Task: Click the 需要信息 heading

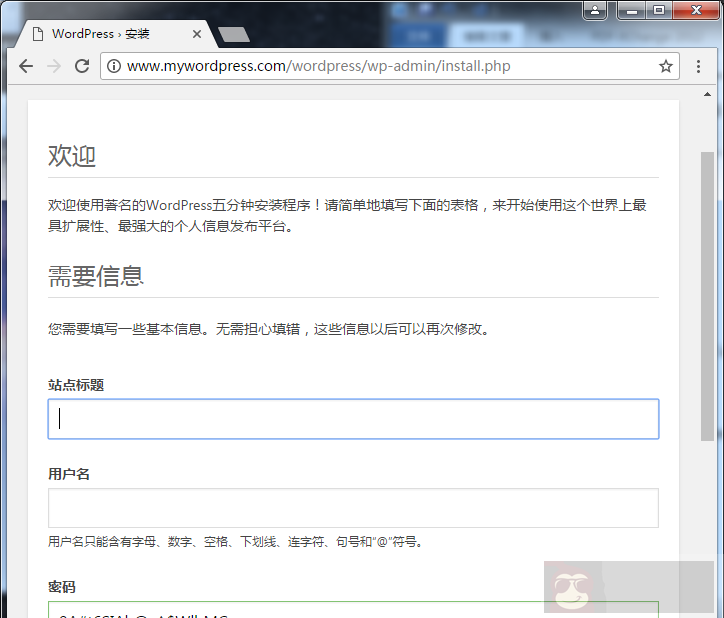Action: (x=96, y=276)
